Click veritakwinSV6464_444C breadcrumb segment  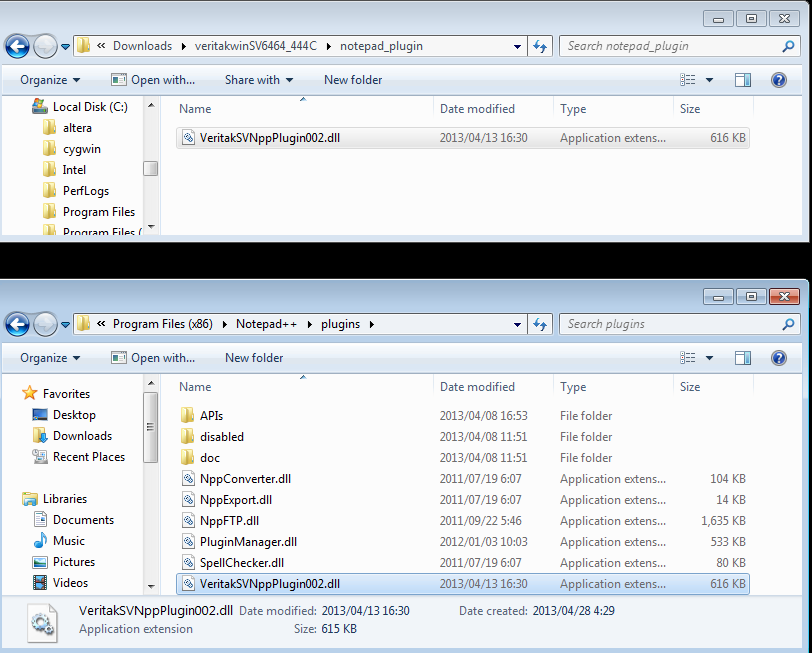point(256,46)
